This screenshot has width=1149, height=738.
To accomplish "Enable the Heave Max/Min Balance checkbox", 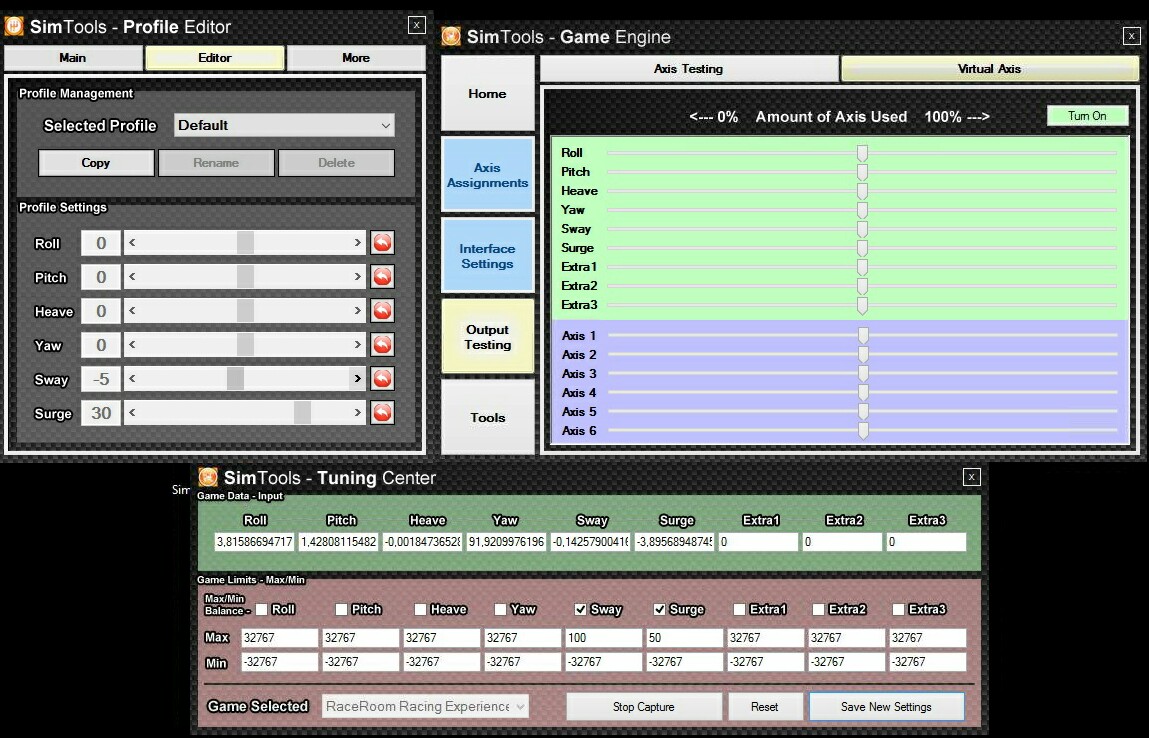I will pyautogui.click(x=420, y=609).
